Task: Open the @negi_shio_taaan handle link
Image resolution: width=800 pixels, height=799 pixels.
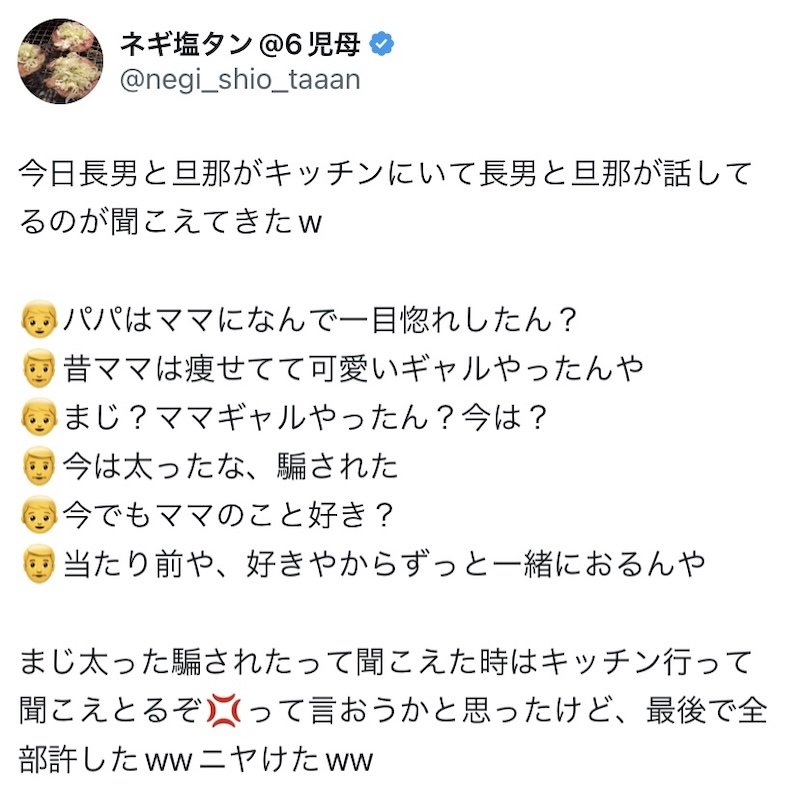Action: pos(240,80)
